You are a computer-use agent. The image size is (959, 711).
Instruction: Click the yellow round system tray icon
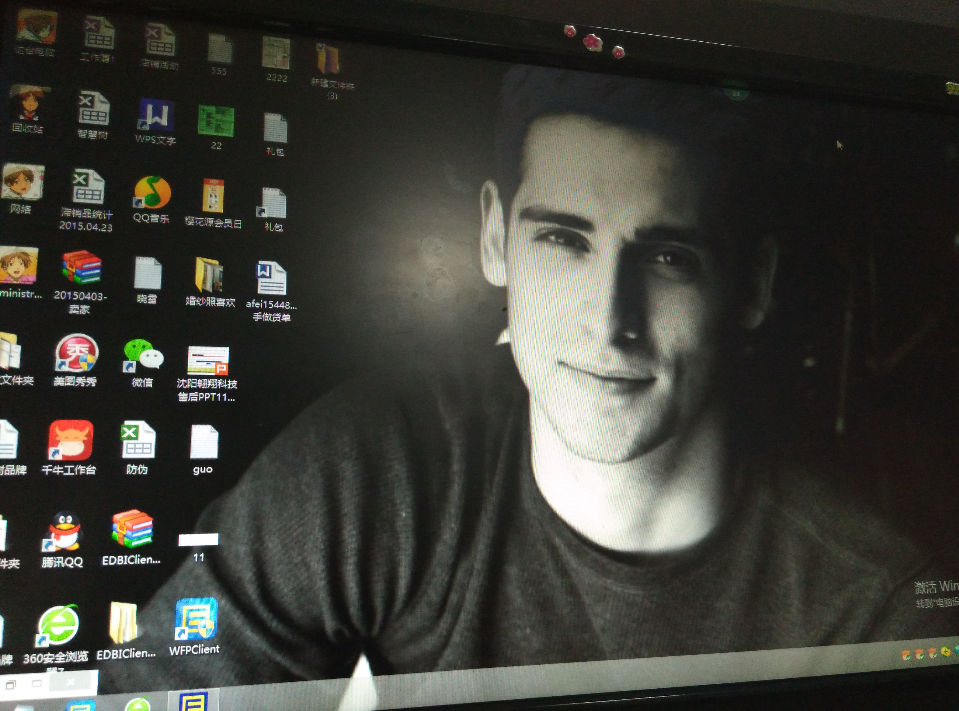(x=945, y=653)
